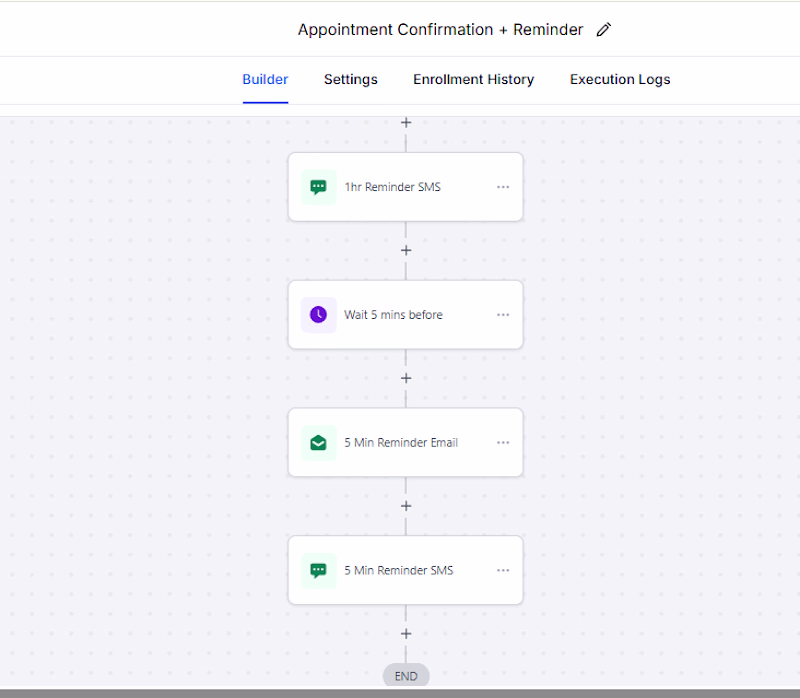Open options menu for 5 Min Reminder Email
This screenshot has height=698, width=800.
[x=503, y=443]
